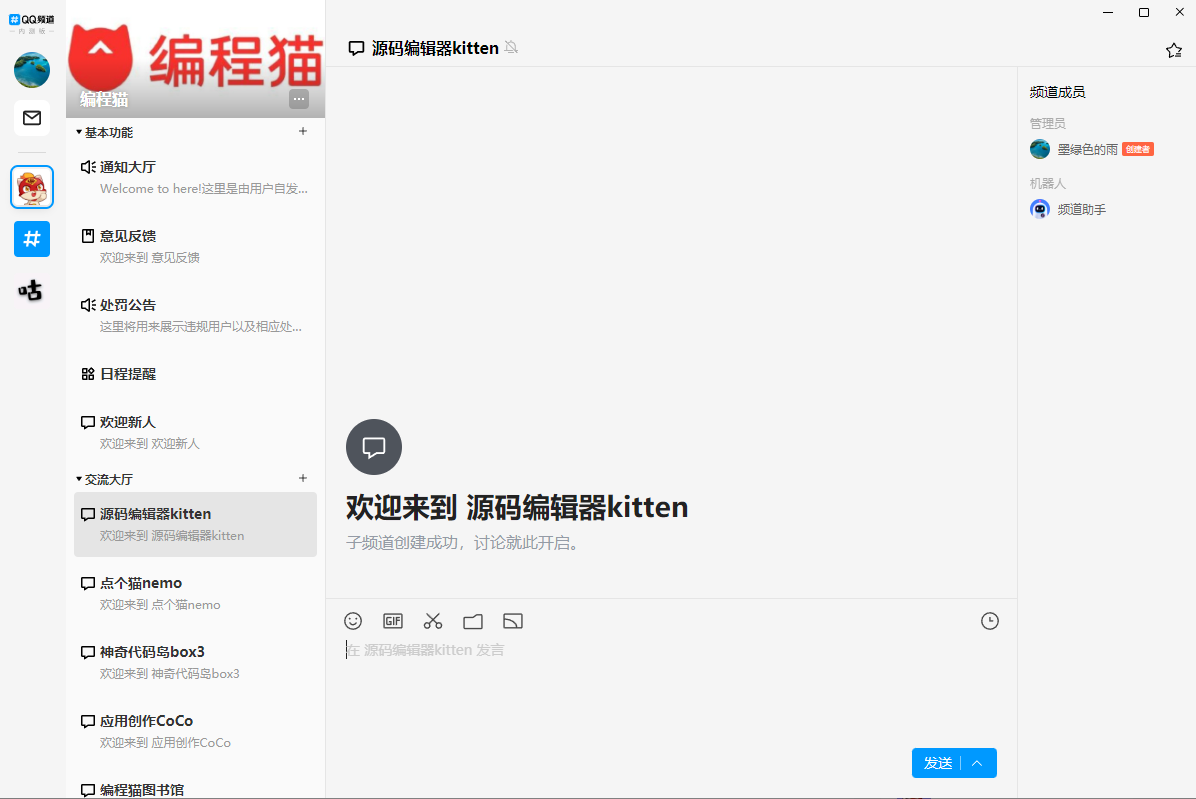Screen dimensions: 1196x799
Task: Open the 点个猫nemo channel
Action: [x=195, y=593]
